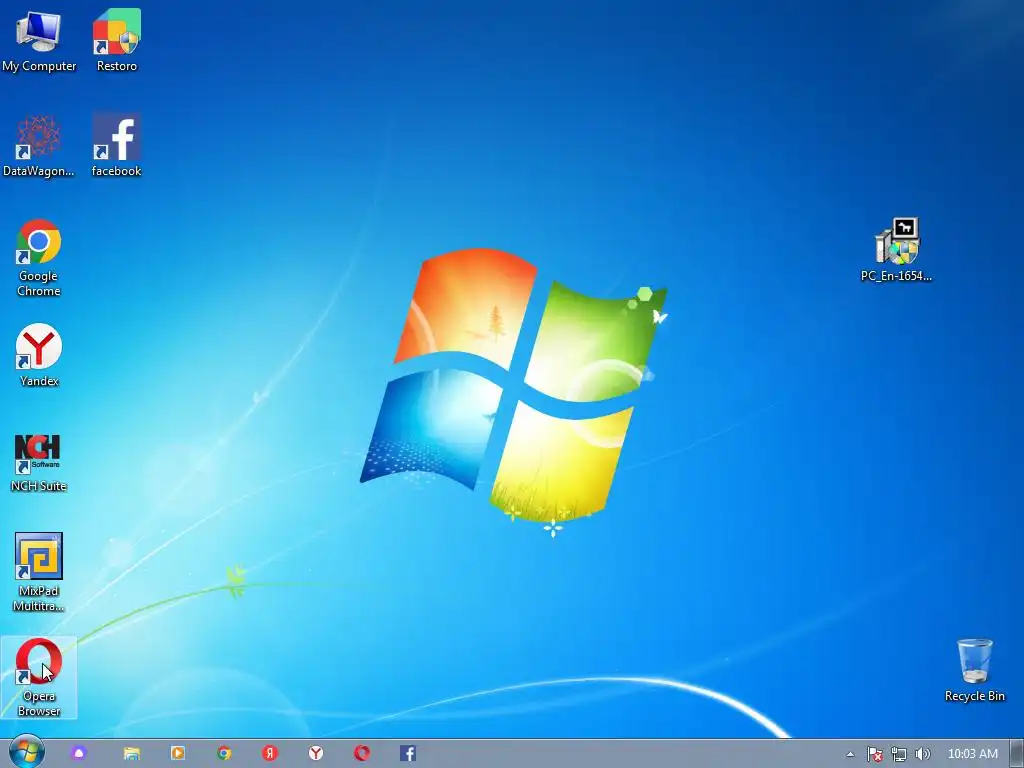Select the MixPad Multitrack desktop shortcut
Viewport: 1024px width, 768px height.
point(39,573)
